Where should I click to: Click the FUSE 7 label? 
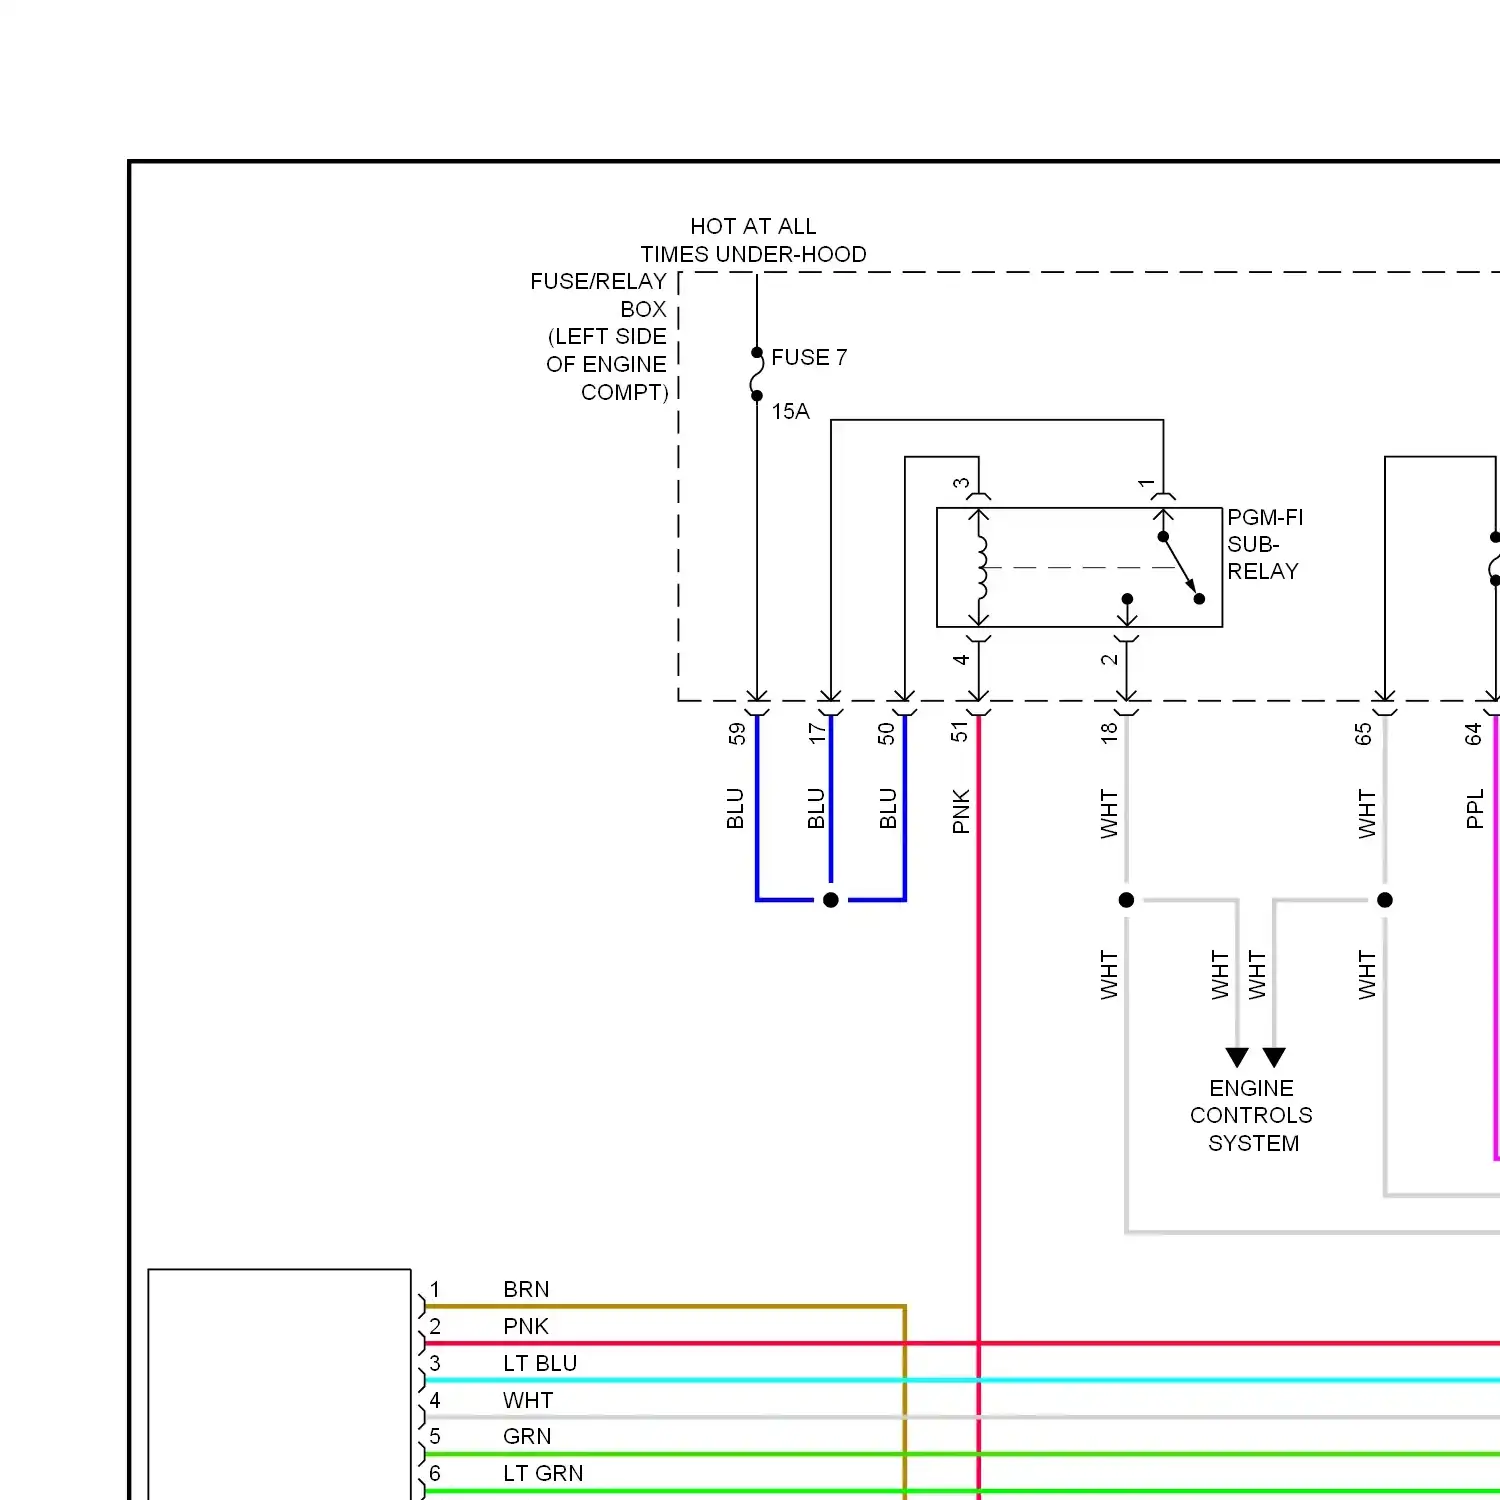pyautogui.click(x=809, y=357)
